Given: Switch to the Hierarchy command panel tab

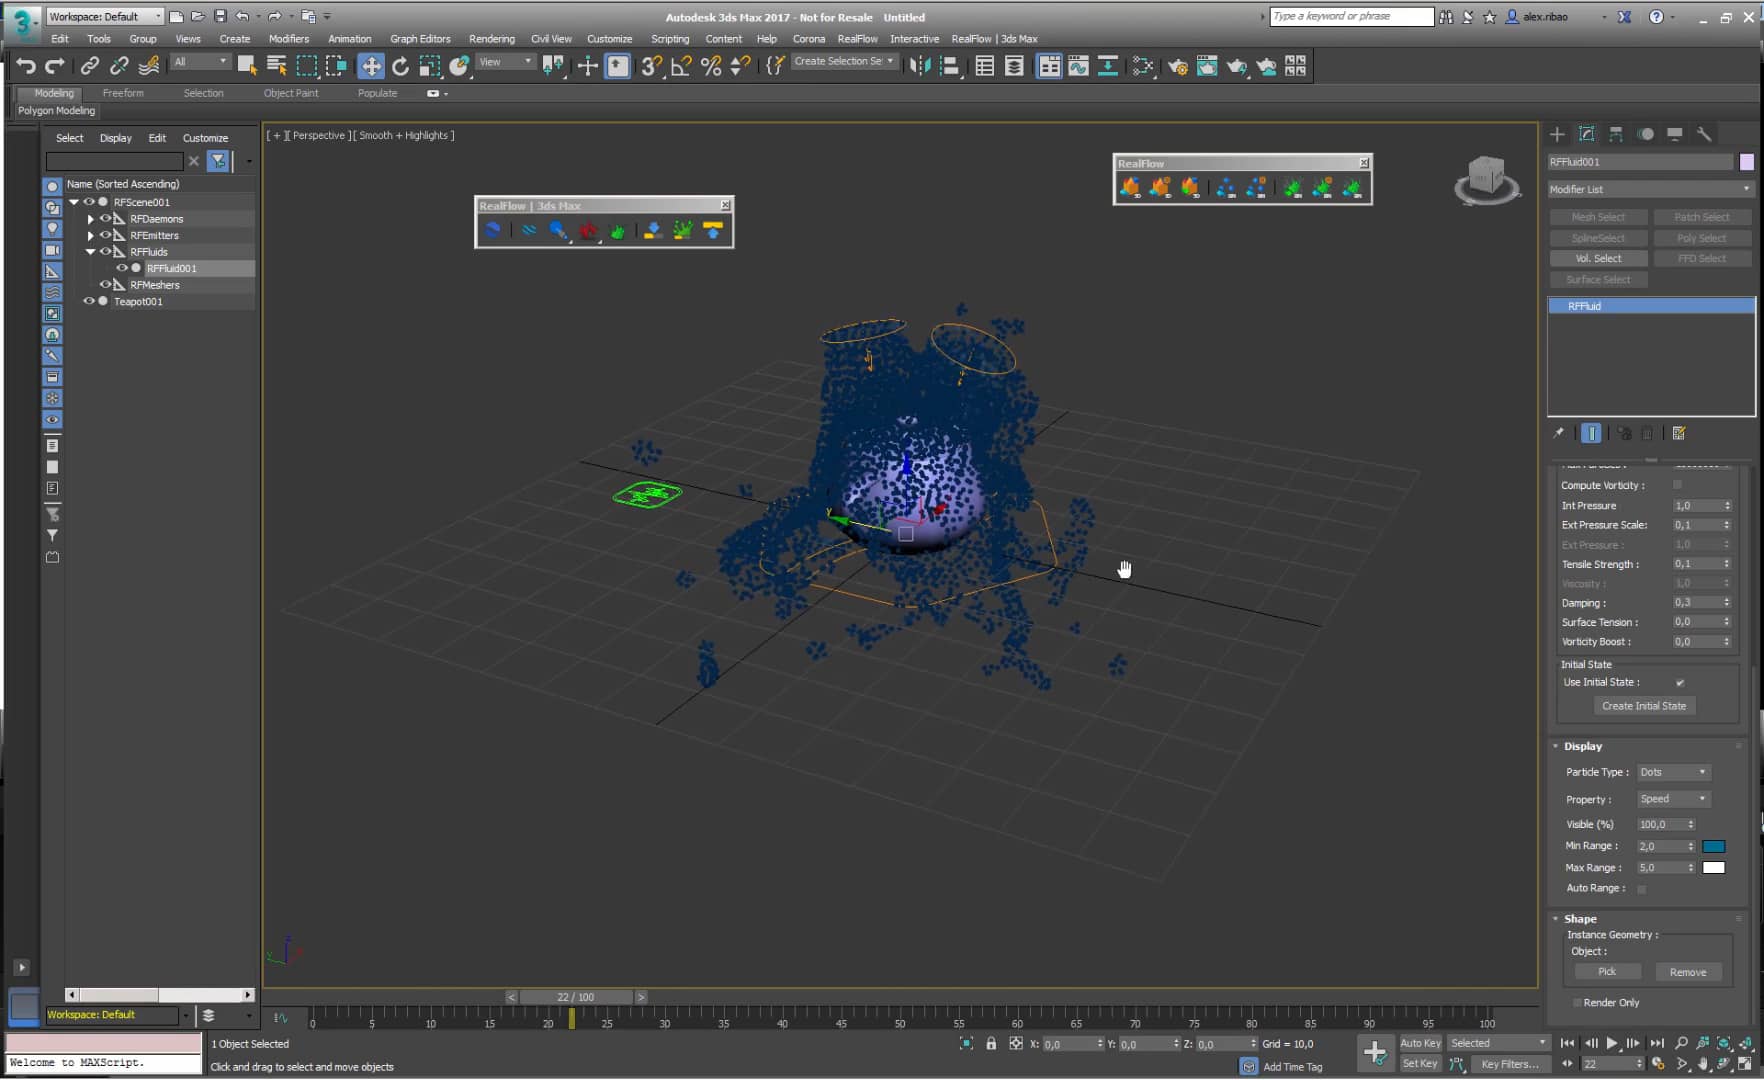Looking at the screenshot, I should tap(1616, 134).
